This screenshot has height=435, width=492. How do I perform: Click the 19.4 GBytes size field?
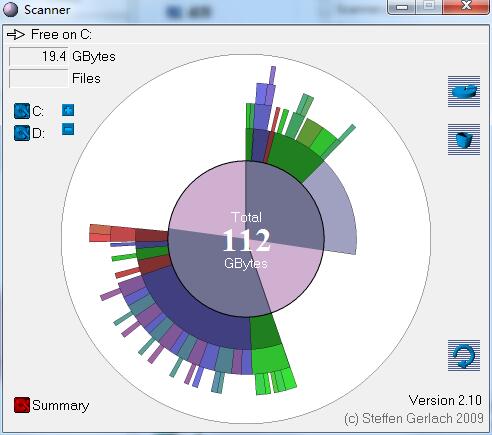38,56
